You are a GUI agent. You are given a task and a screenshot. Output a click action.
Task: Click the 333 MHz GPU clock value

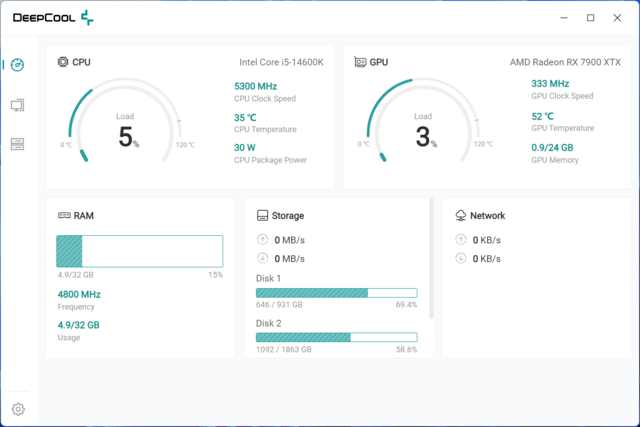click(x=550, y=84)
